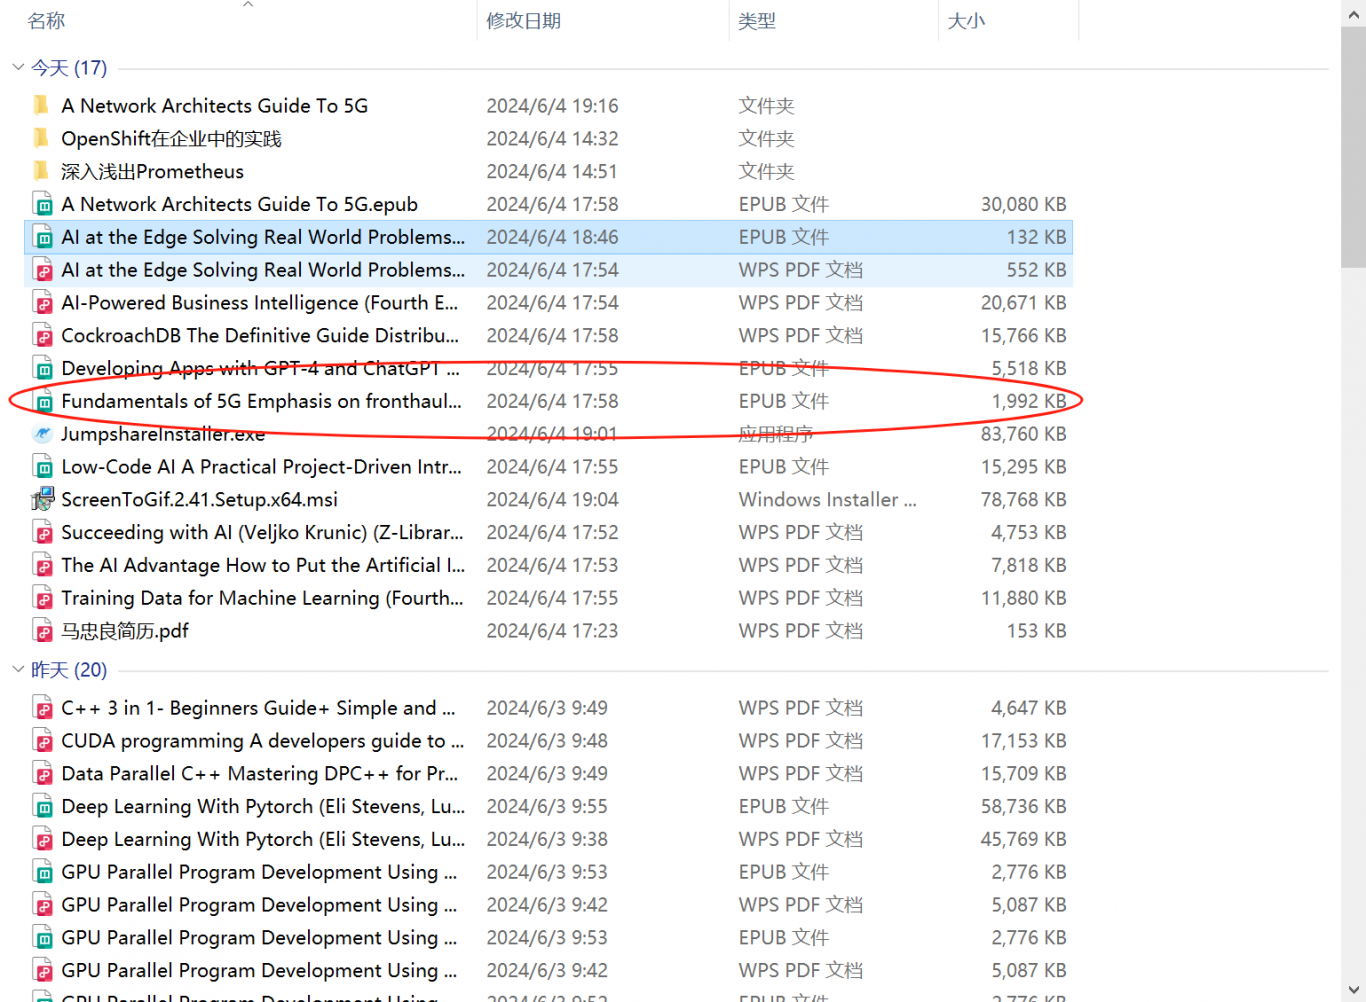Image resolution: width=1366 pixels, height=1002 pixels.
Task: Click the size cell "30,080 KB"
Action: coord(1023,204)
